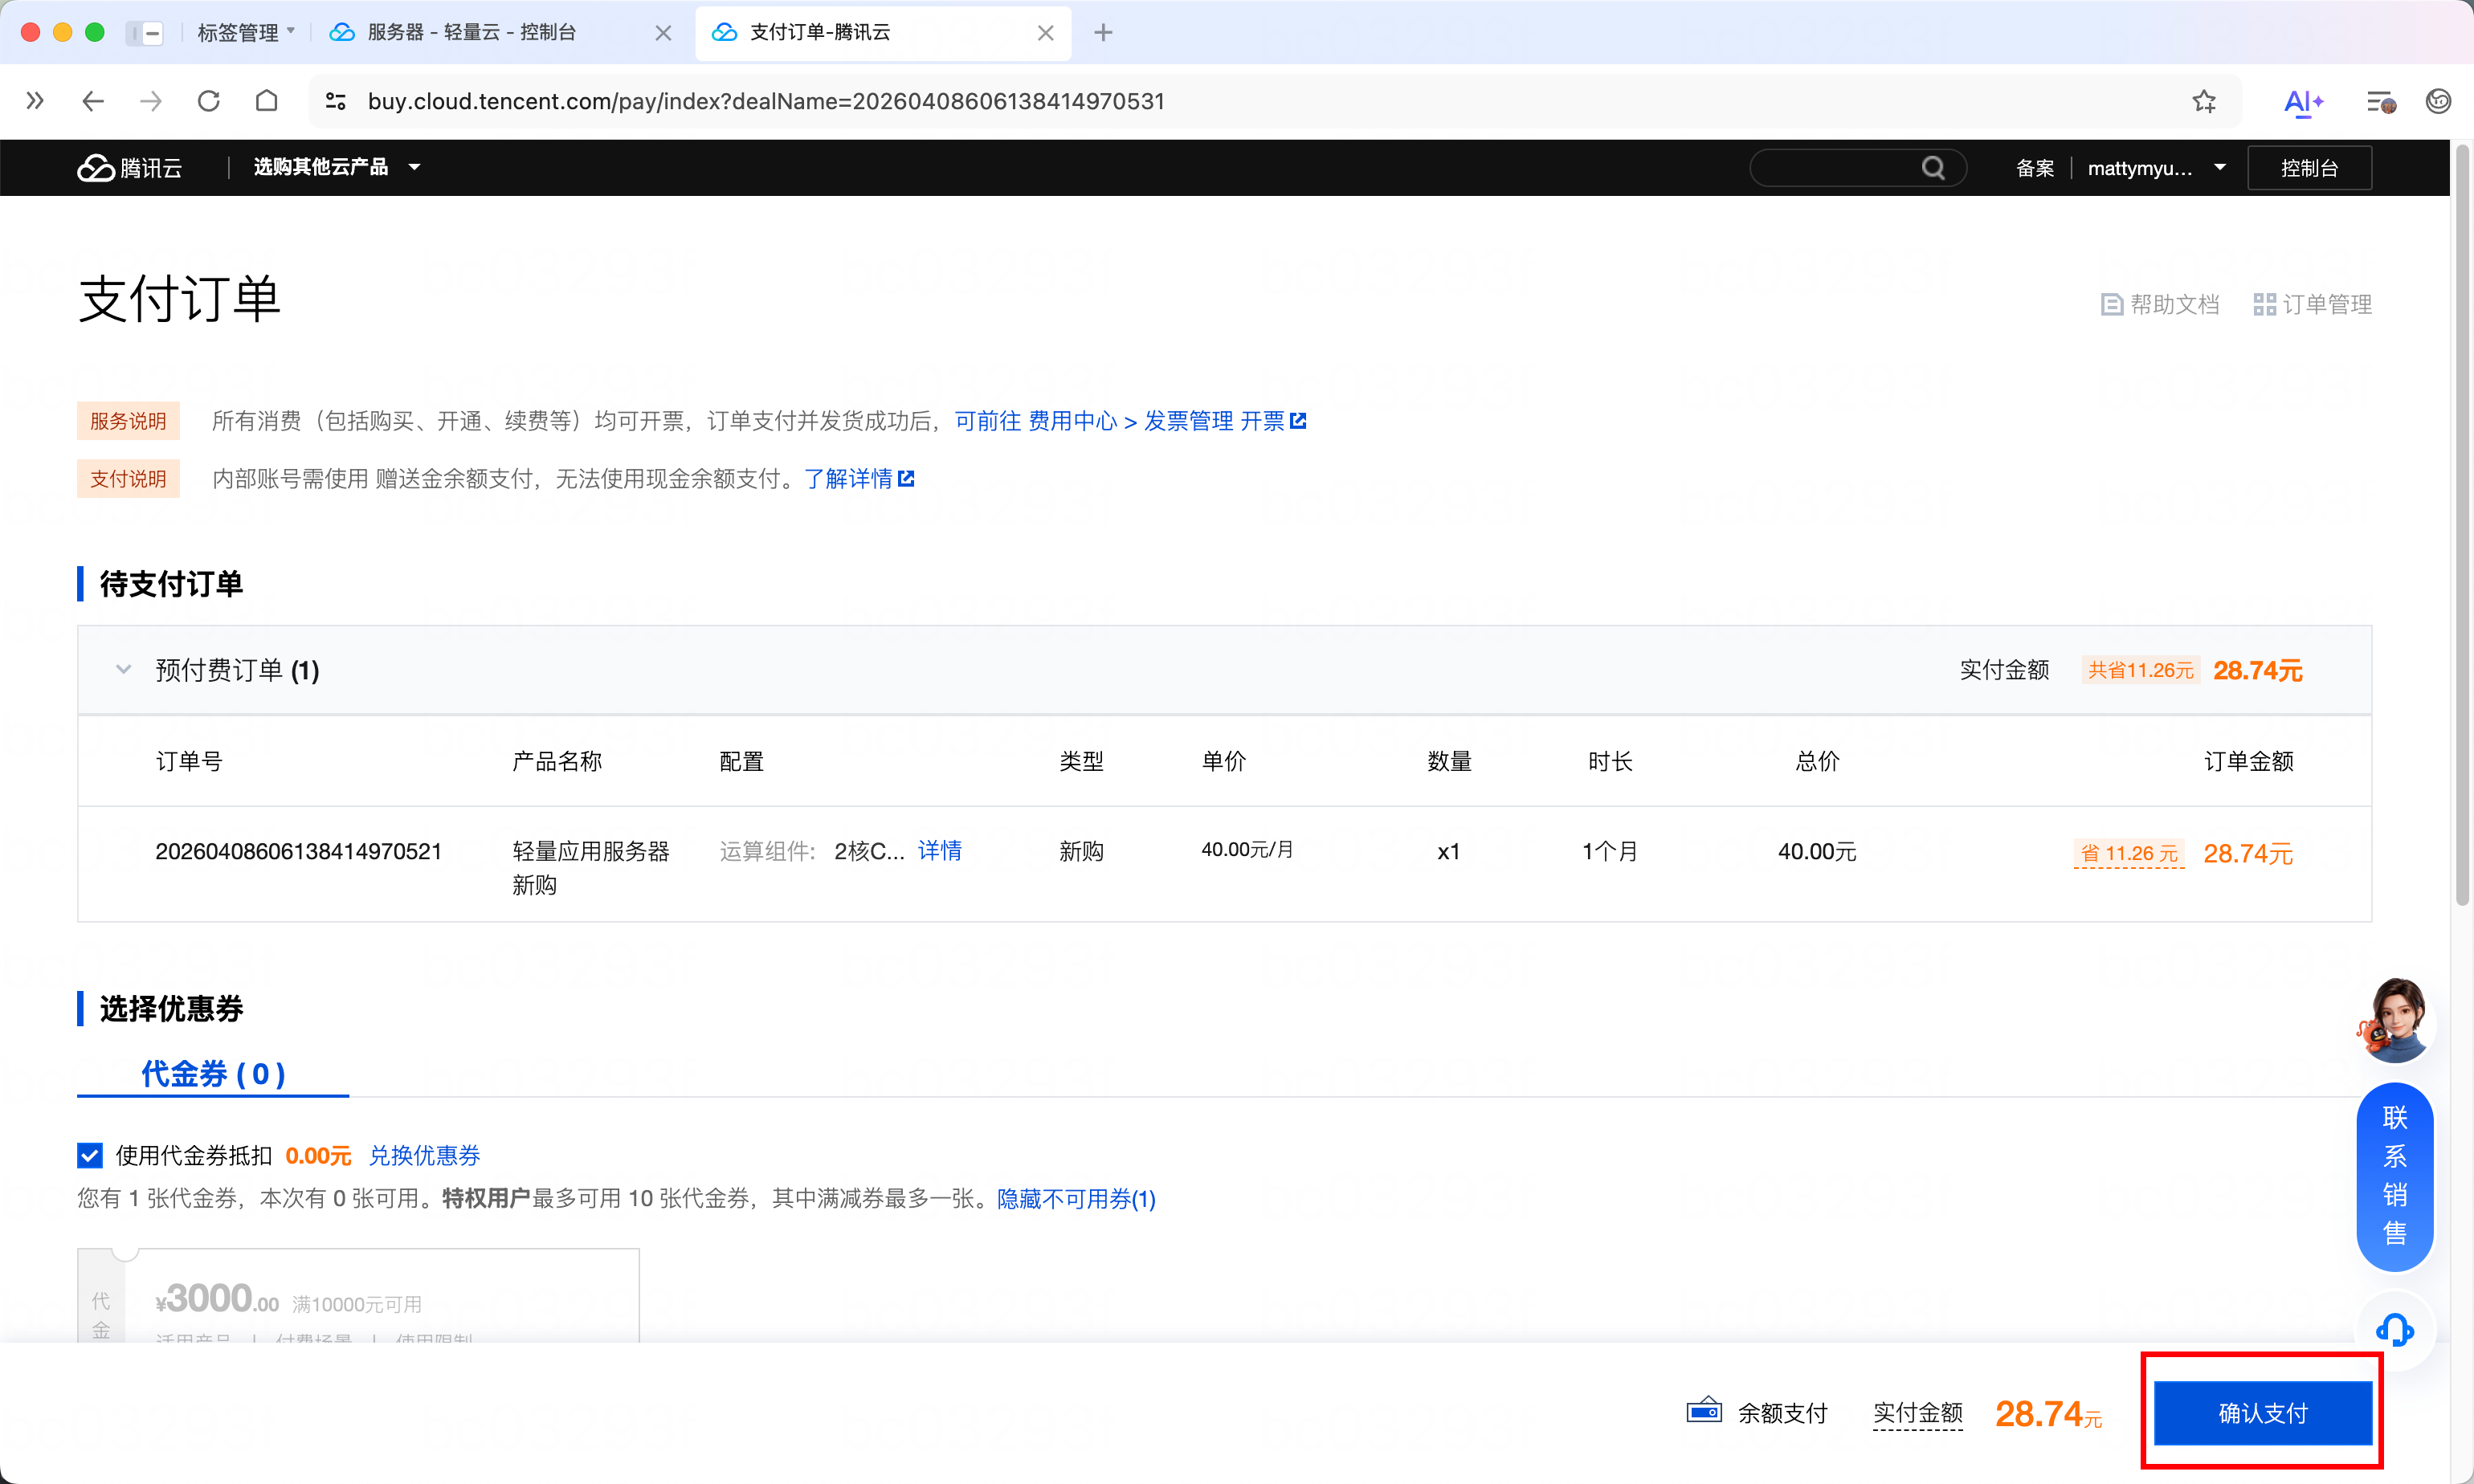The image size is (2474, 1484).
Task: Click the headset customer service icon
Action: pyautogui.click(x=2394, y=1330)
